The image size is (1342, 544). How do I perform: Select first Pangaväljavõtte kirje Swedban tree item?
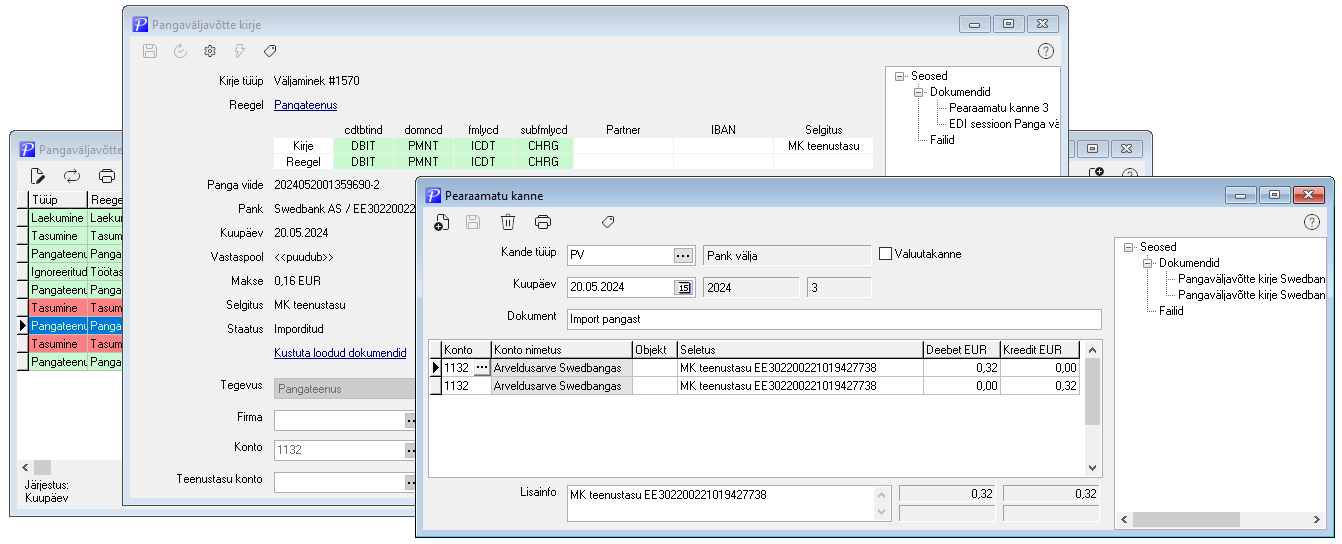click(1252, 279)
